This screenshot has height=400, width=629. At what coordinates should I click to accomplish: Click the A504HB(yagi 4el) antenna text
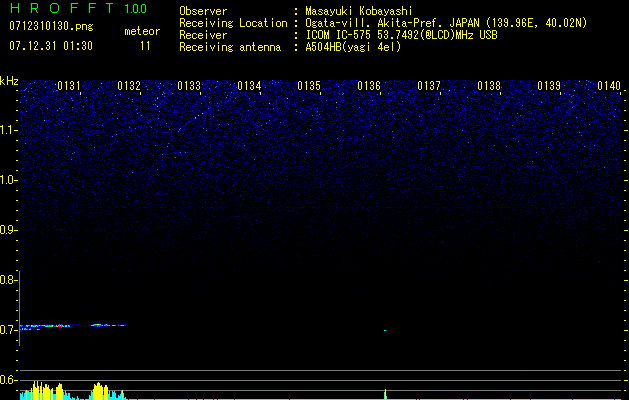(353, 47)
